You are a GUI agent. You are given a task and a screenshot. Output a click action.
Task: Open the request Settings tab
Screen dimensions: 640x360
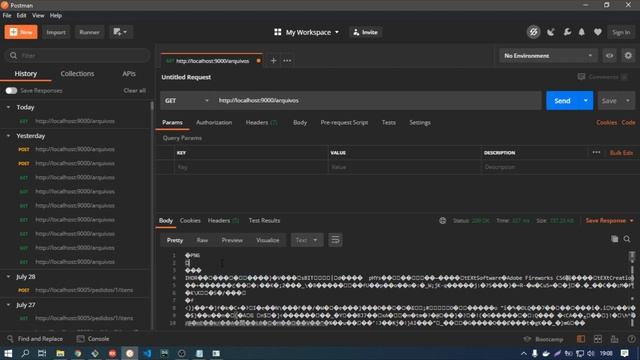pos(420,122)
